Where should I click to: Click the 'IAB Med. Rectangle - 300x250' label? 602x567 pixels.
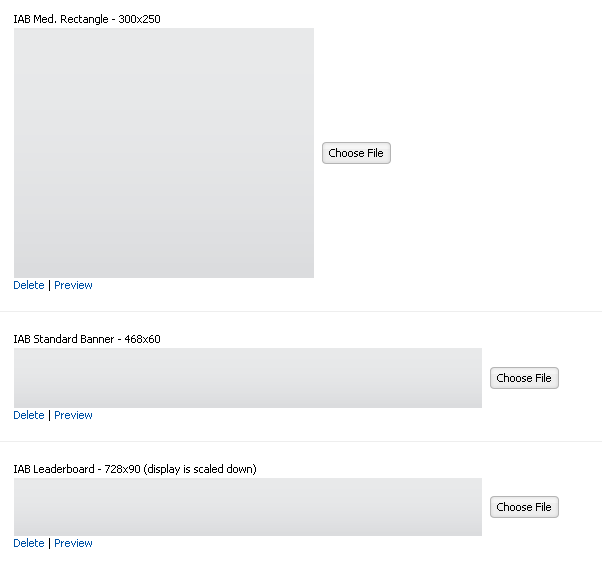point(87,19)
